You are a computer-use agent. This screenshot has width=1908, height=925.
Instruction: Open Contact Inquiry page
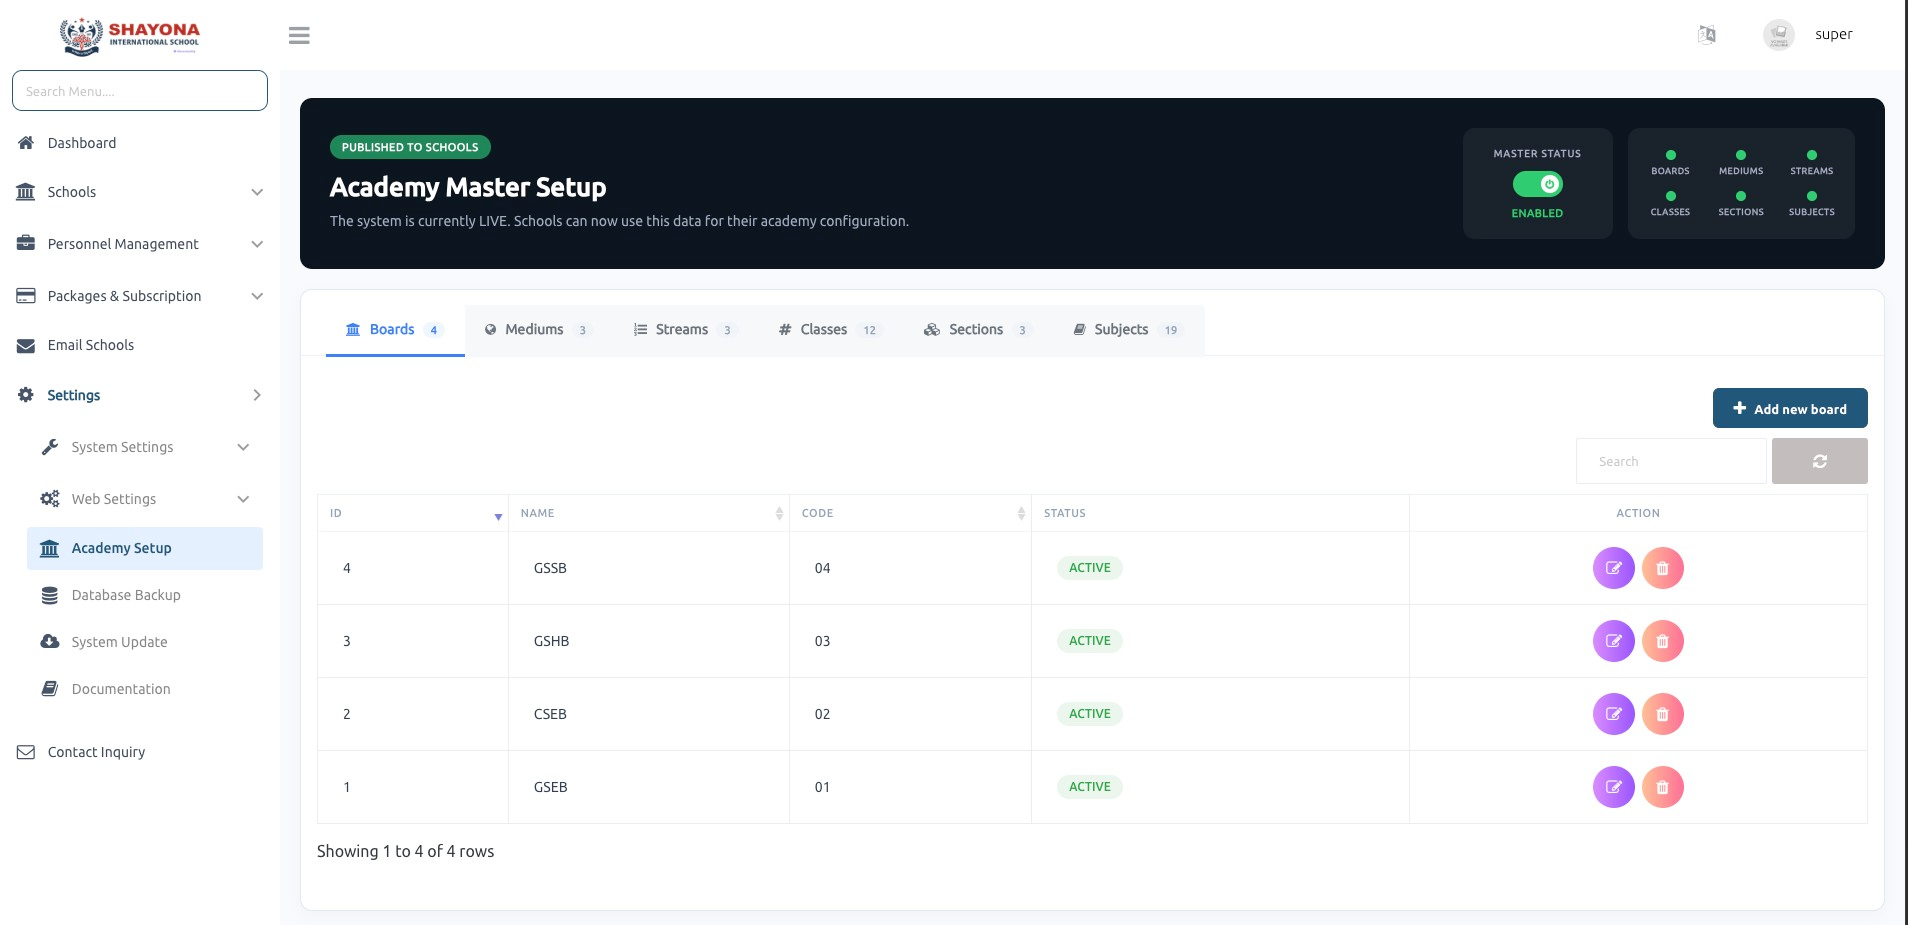[x=96, y=752]
